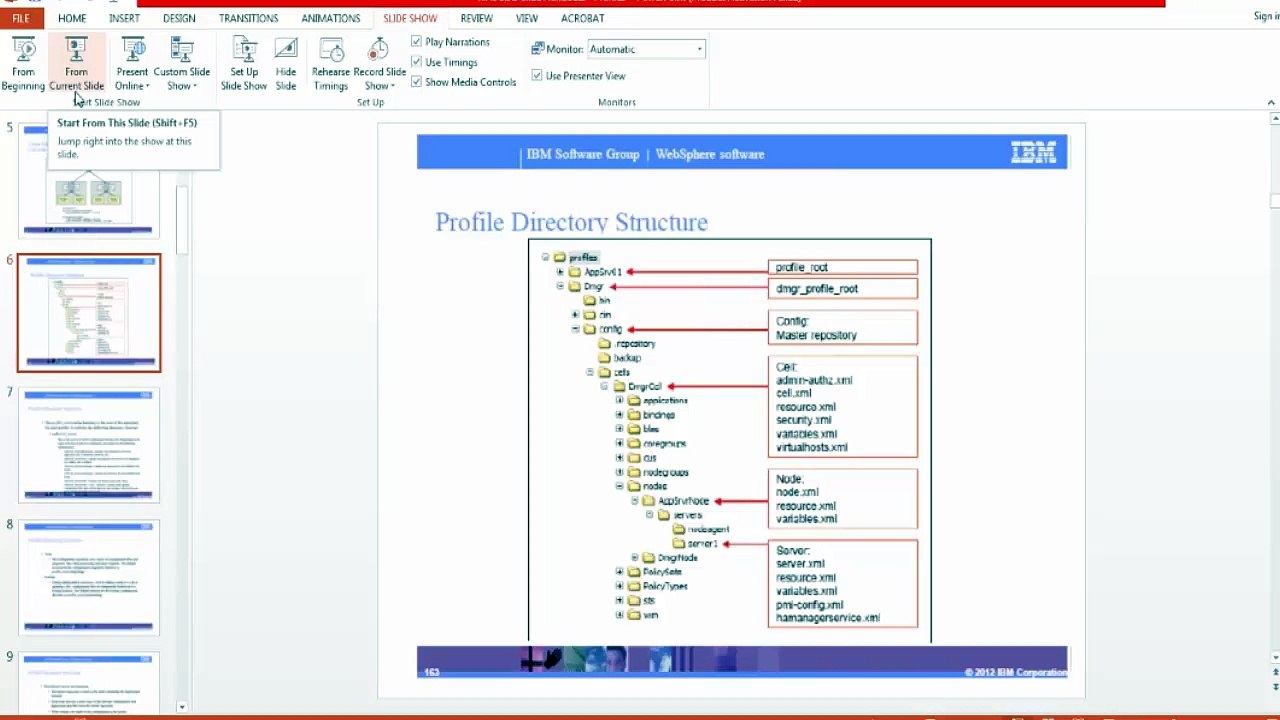Collapse the ribbon with the chevron
Screen dimensions: 1280x720
(1271, 102)
